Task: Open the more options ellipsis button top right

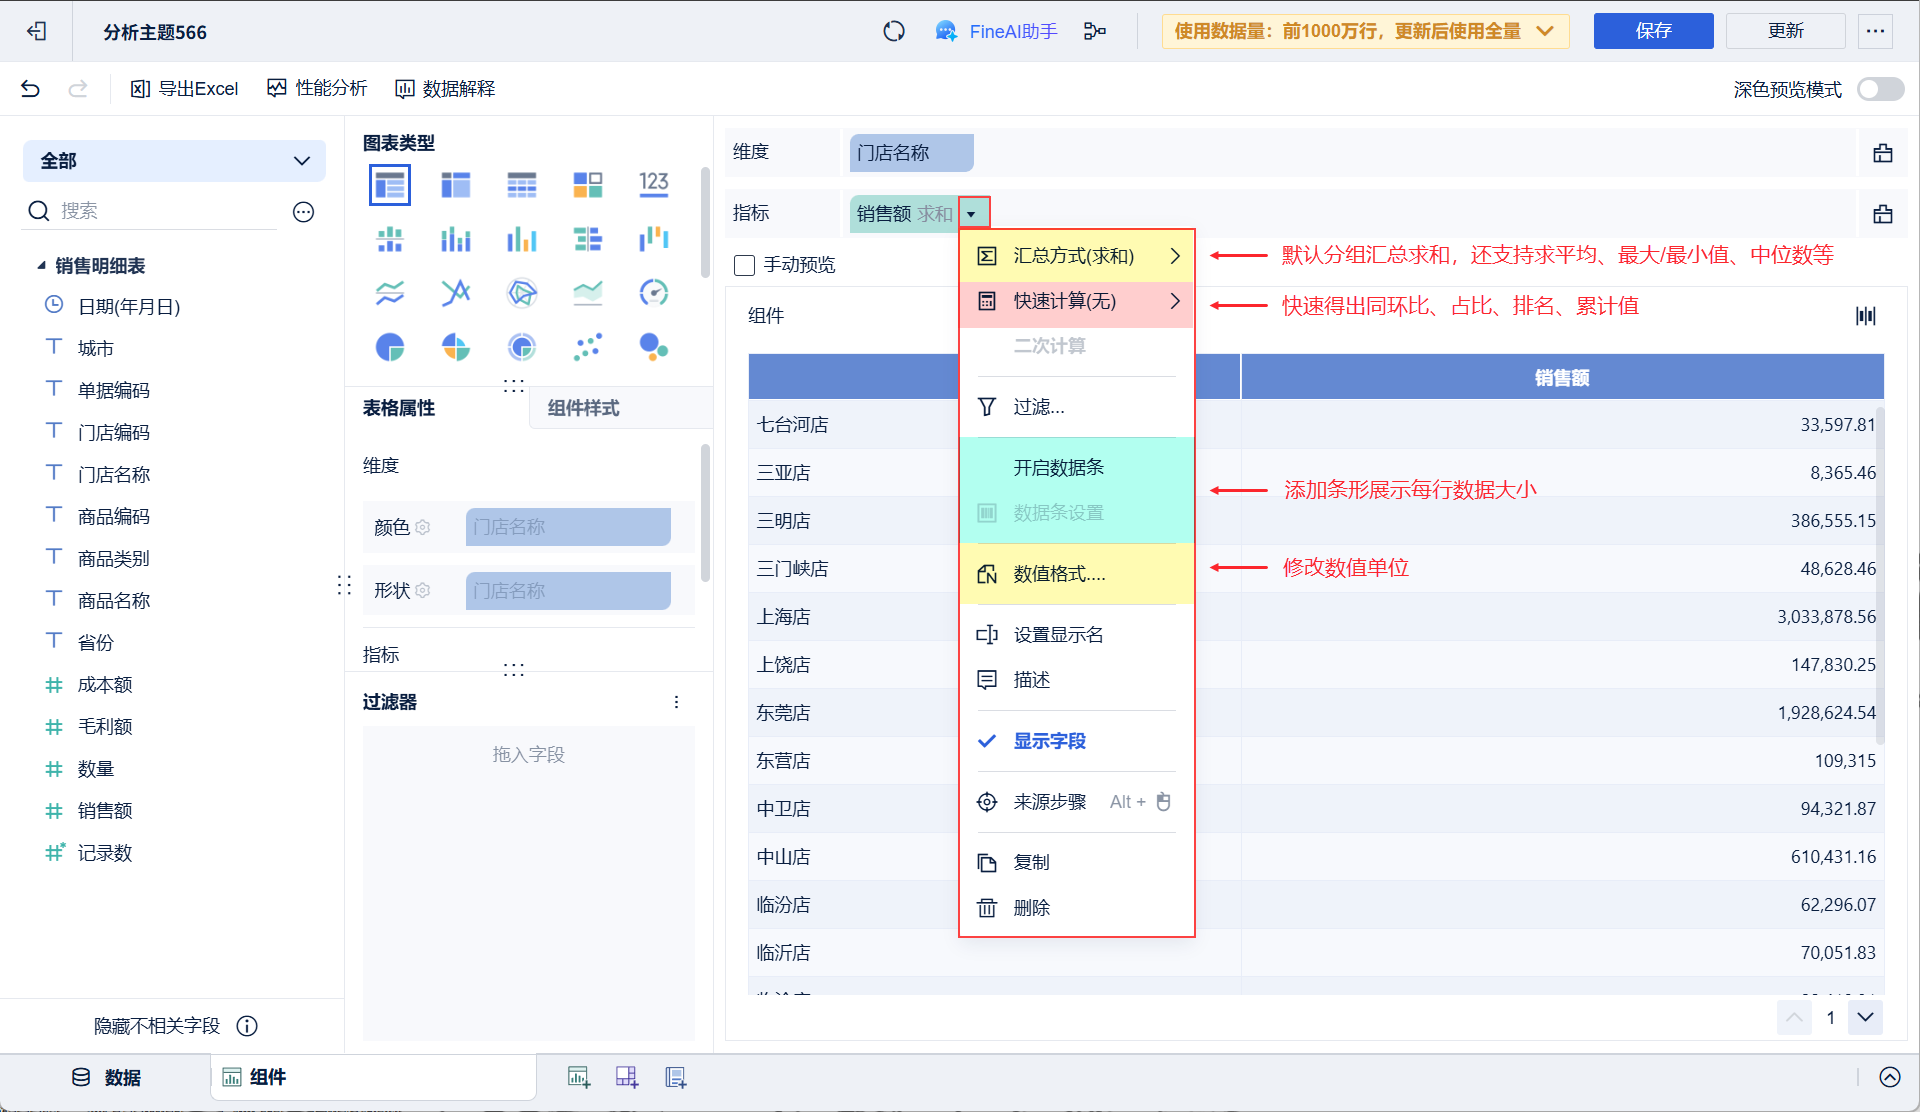Action: coord(1875,31)
